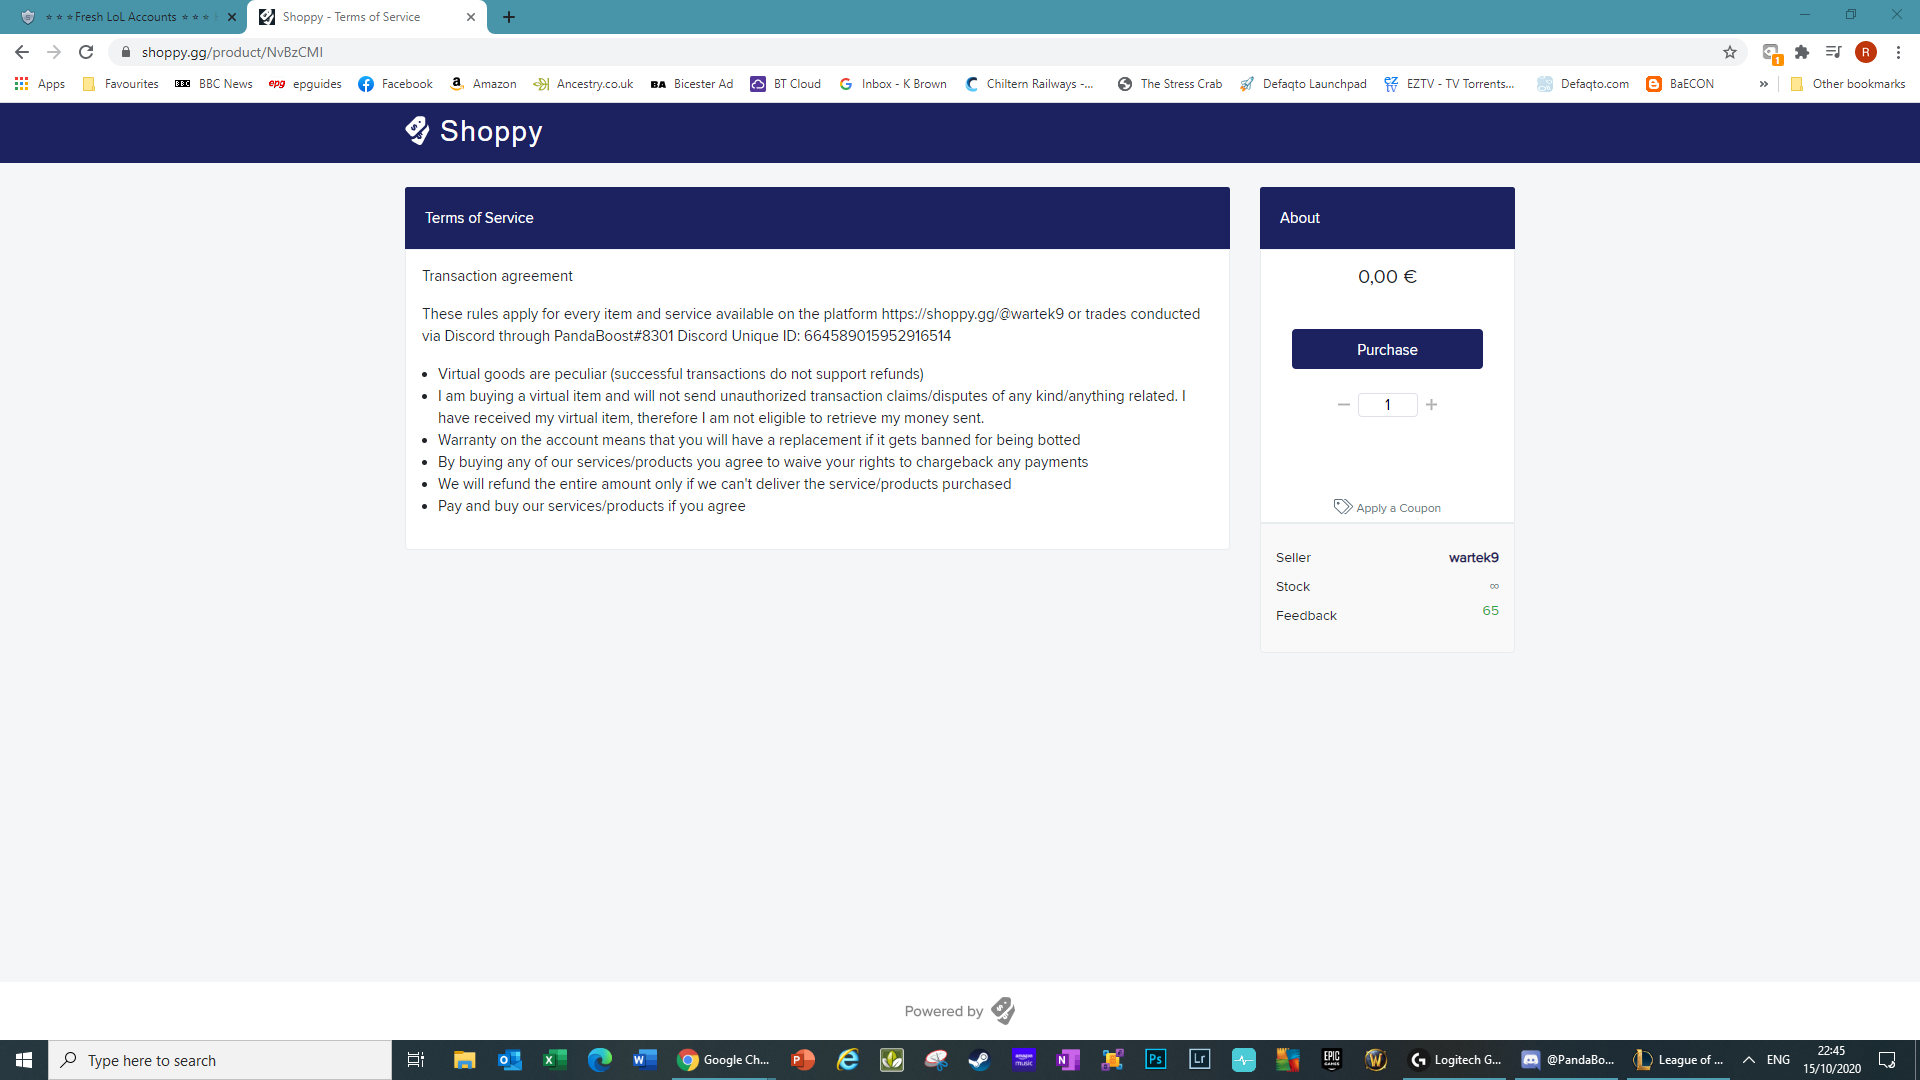Click the quantity input field
Image resolution: width=1920 pixels, height=1080 pixels.
1387,405
